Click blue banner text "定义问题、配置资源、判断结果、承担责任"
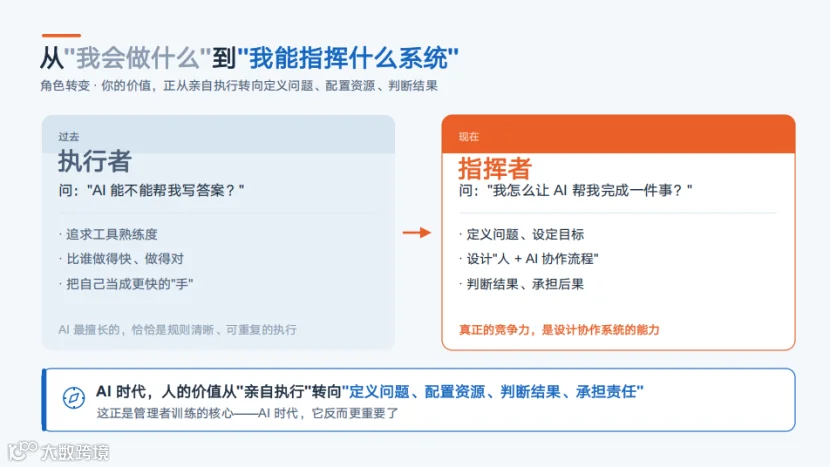 coord(493,392)
